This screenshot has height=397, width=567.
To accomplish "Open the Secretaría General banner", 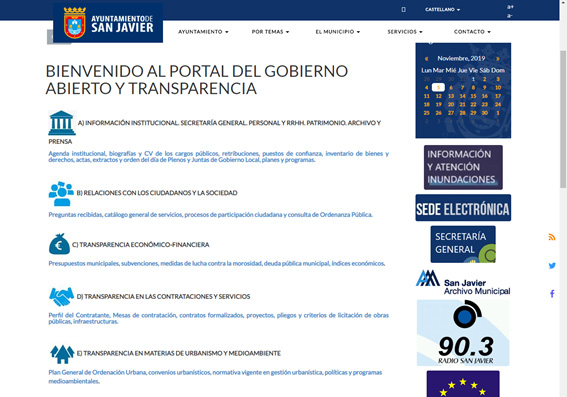I will pyautogui.click(x=463, y=244).
